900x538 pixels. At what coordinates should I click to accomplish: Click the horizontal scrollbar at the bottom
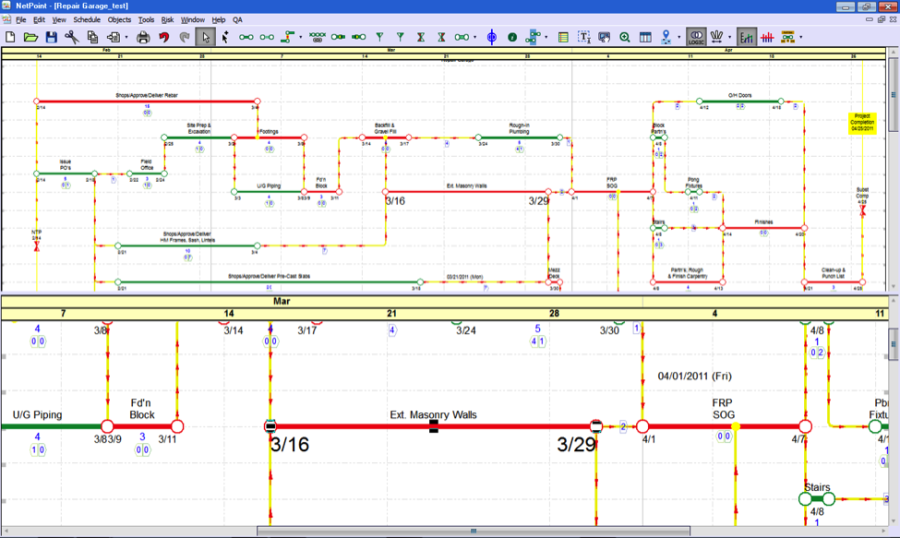(x=472, y=531)
